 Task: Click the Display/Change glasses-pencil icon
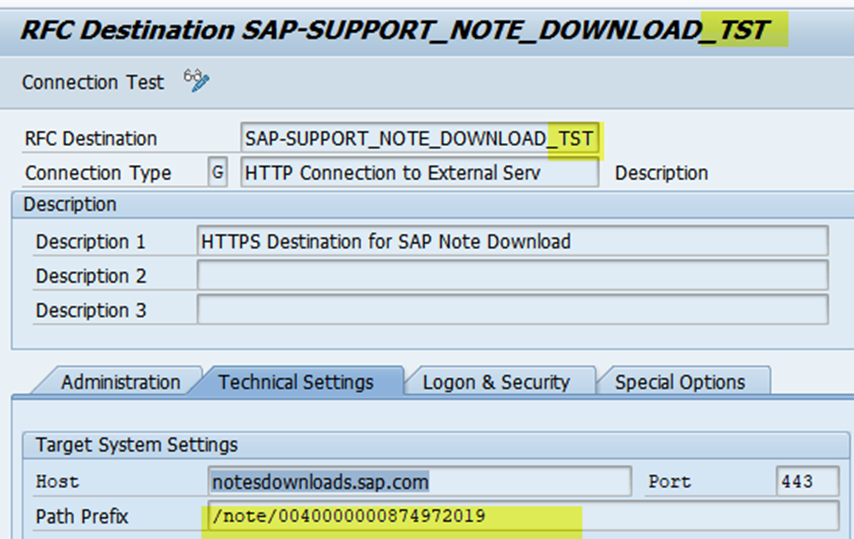[x=196, y=81]
